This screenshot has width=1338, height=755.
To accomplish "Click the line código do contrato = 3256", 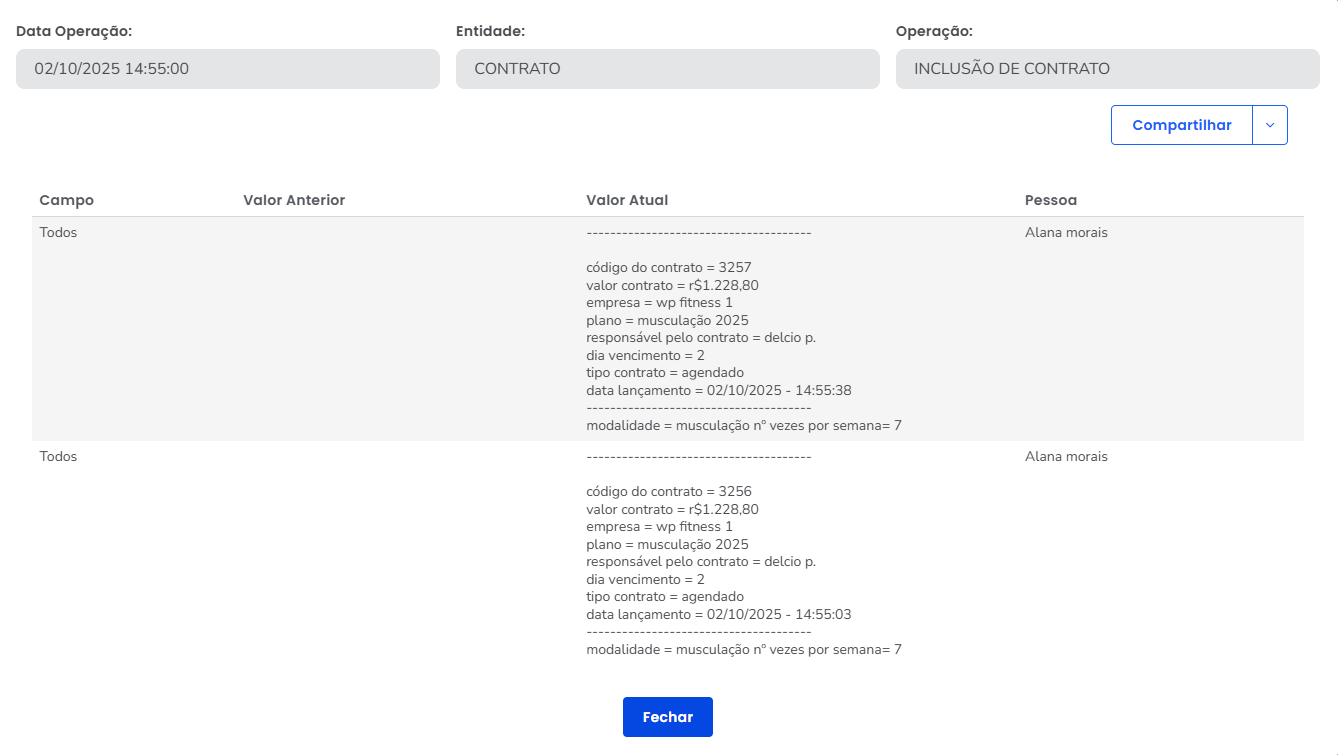I will (x=668, y=491).
